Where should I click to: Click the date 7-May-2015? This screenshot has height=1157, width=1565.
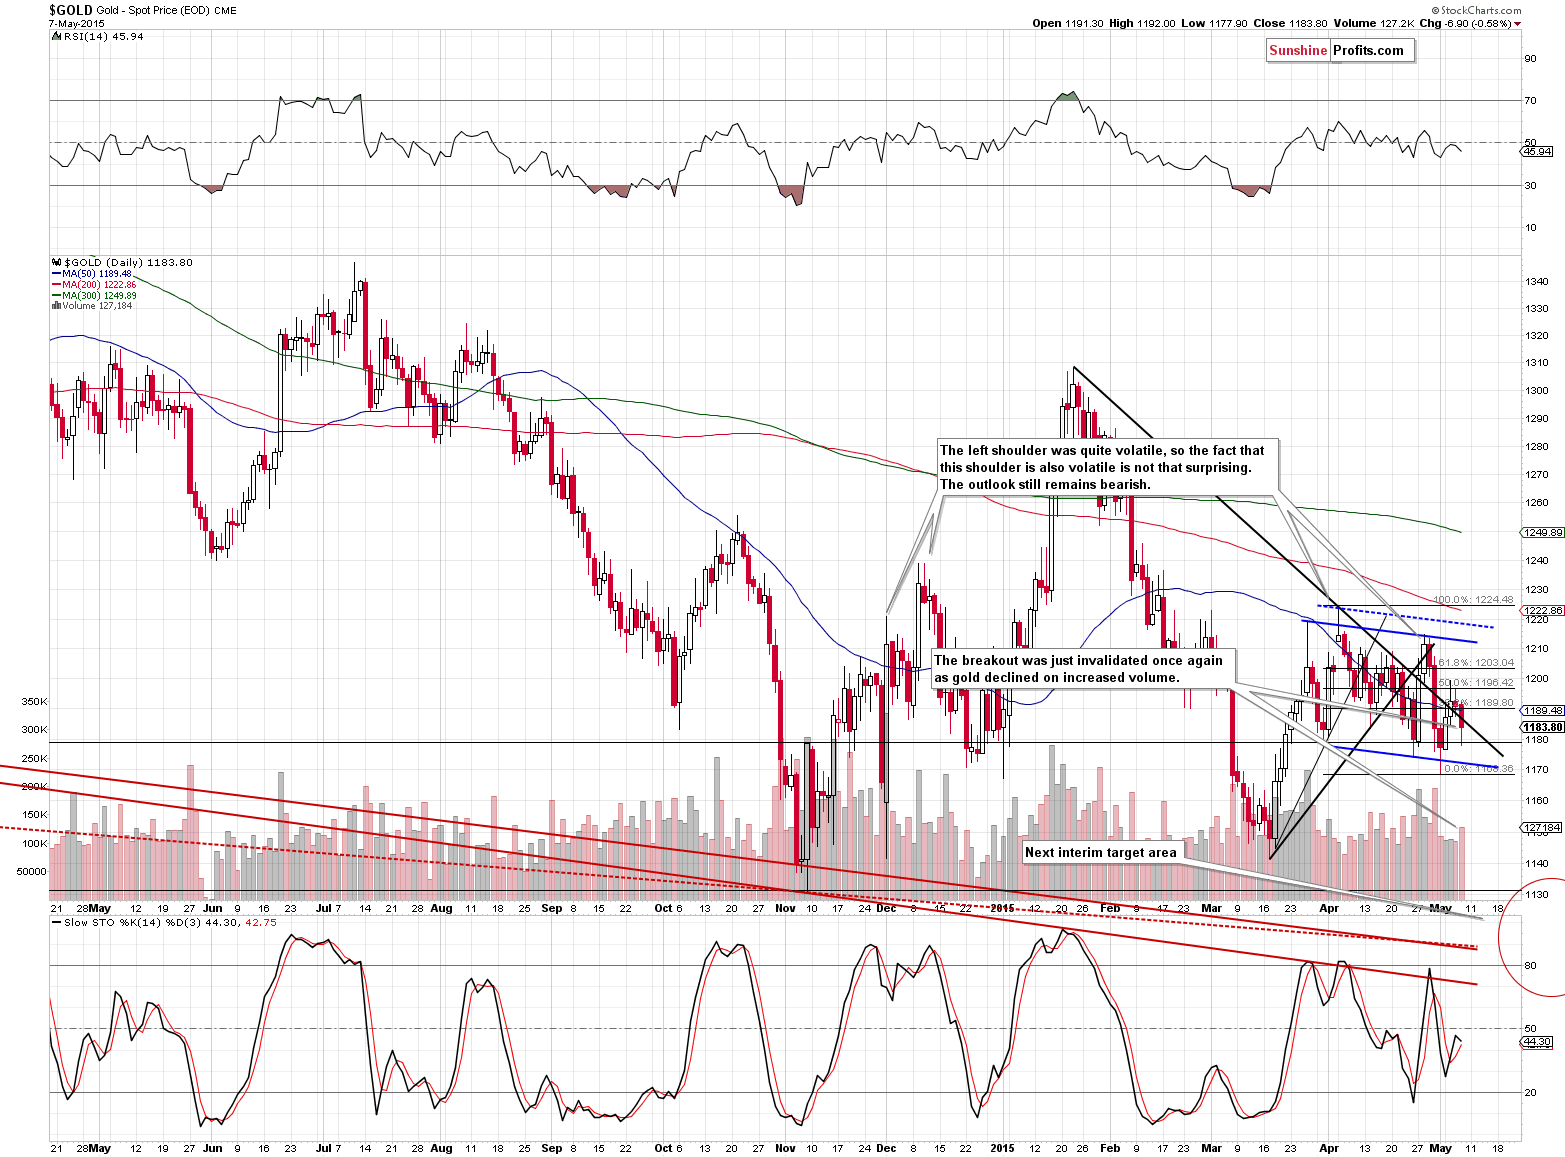76,23
